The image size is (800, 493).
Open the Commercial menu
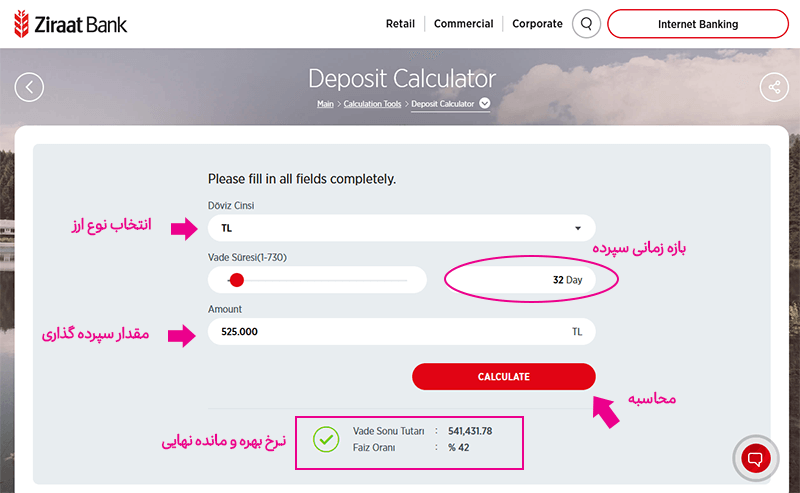point(464,24)
